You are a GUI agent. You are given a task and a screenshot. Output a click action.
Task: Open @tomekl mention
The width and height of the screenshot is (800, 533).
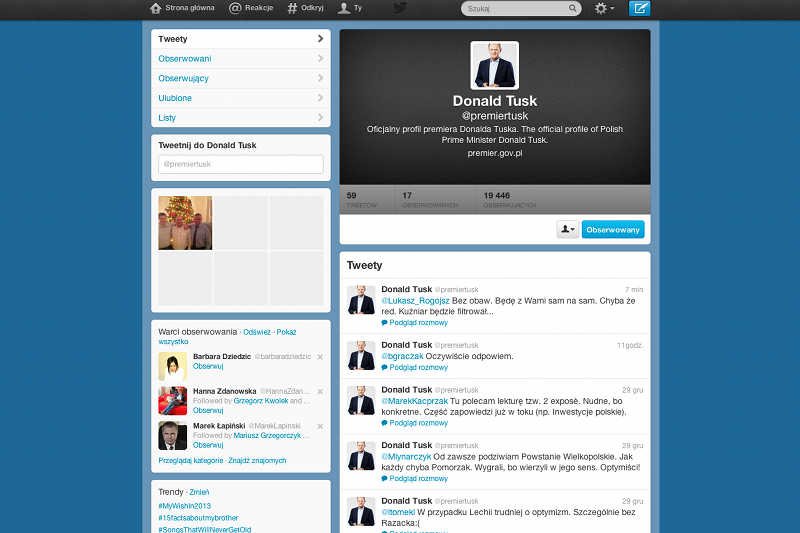[x=398, y=512]
